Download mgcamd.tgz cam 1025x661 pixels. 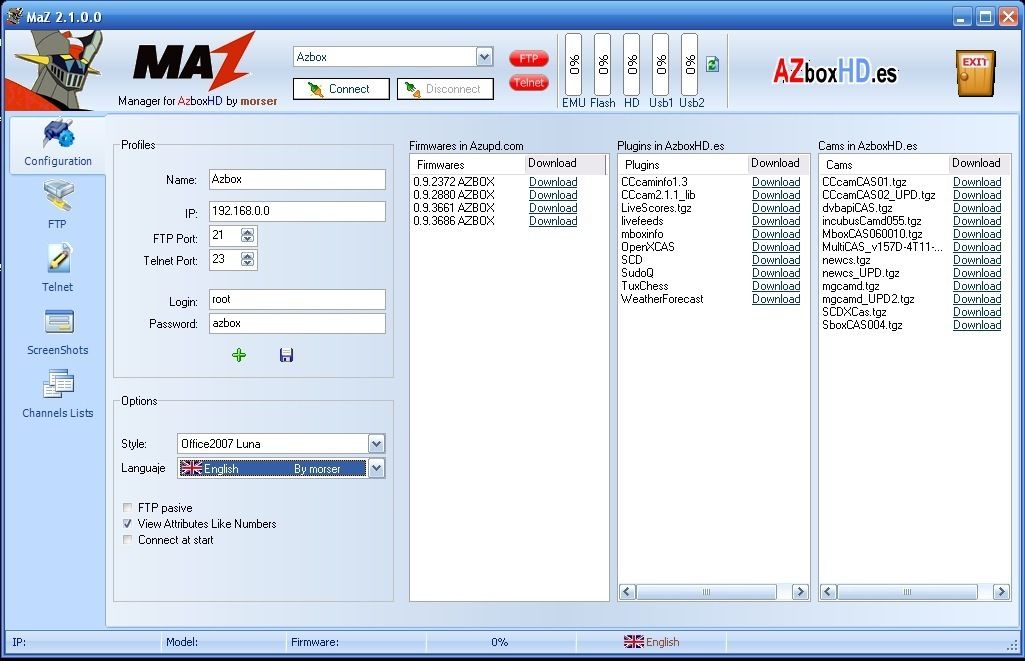tap(977, 286)
